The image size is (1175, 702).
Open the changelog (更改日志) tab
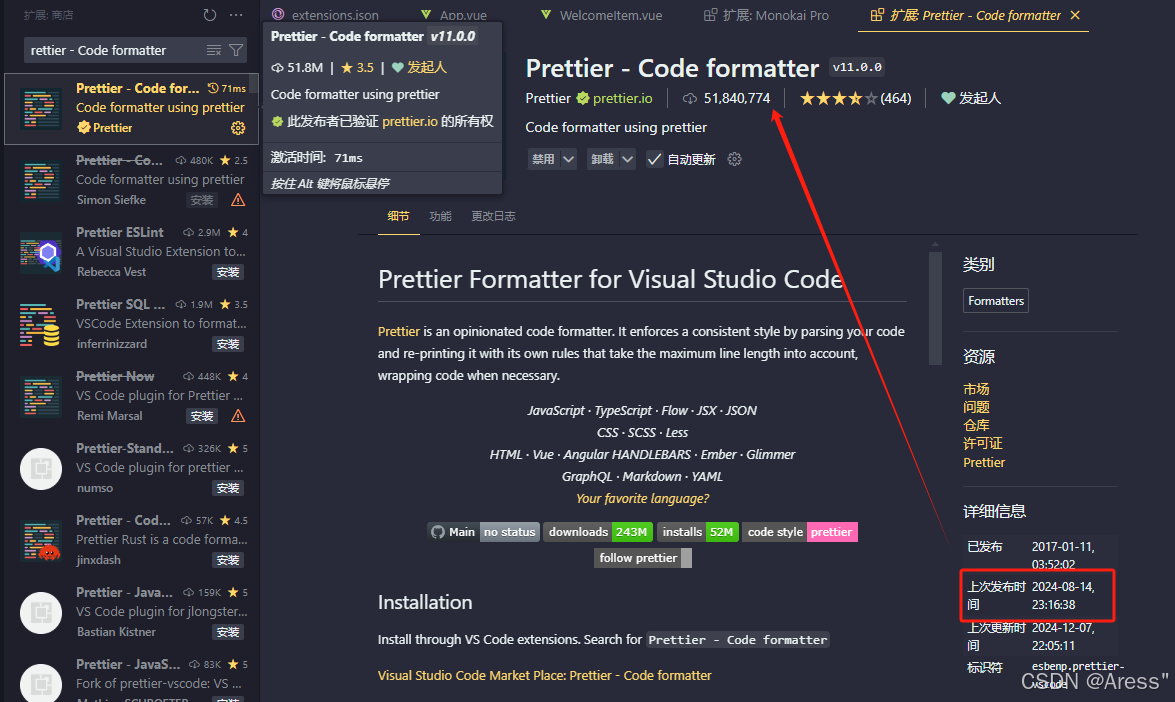click(x=493, y=216)
